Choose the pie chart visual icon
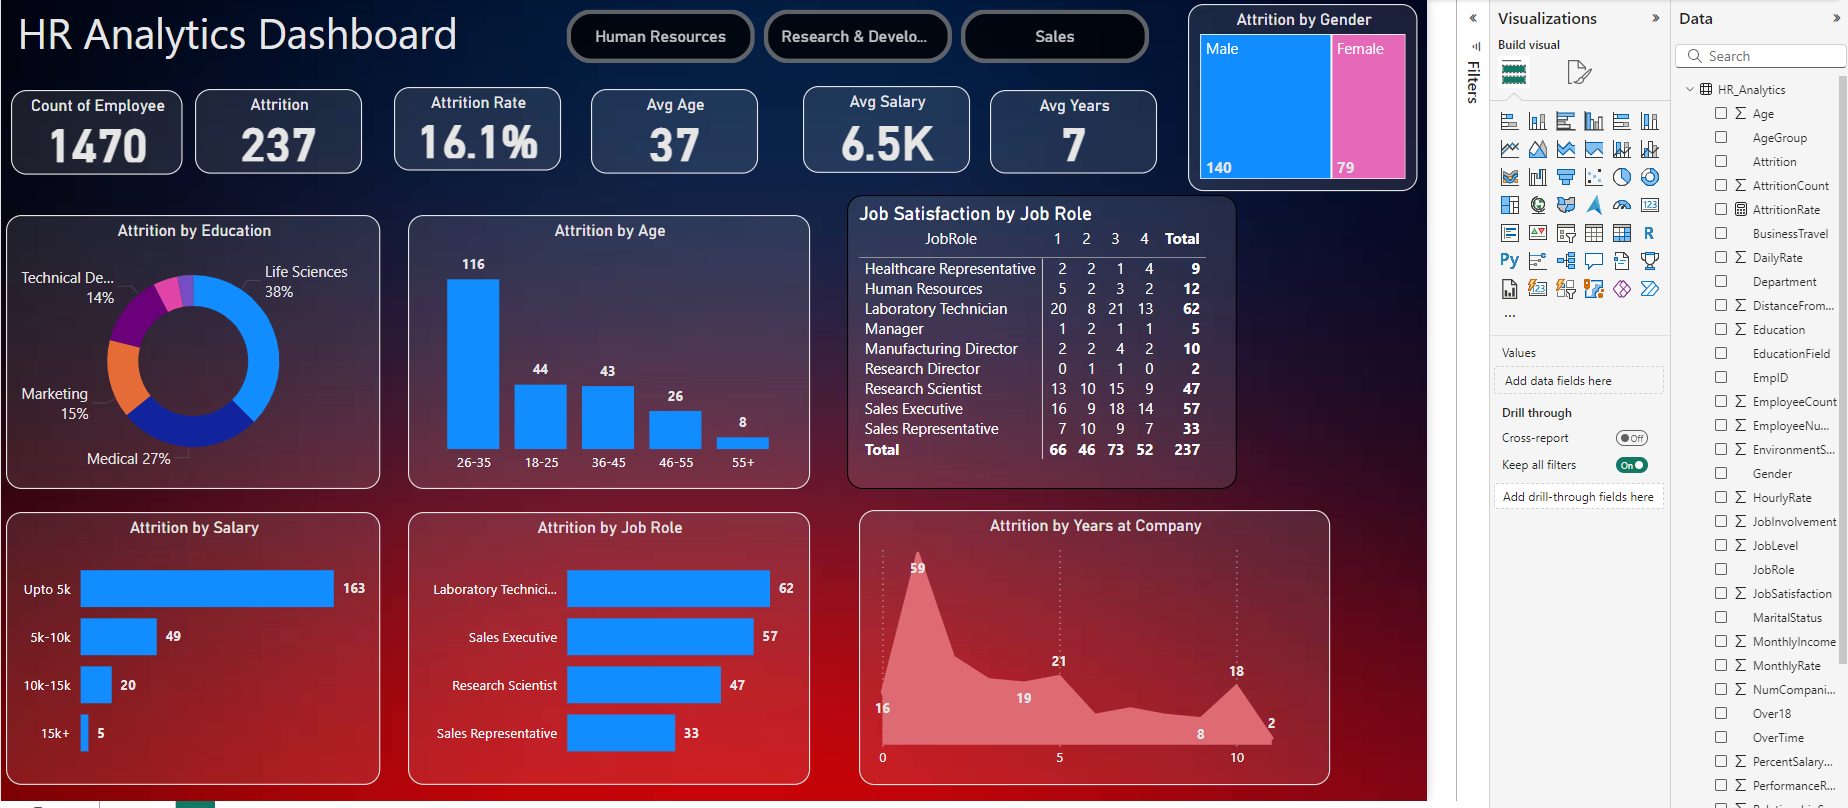Screen dimensions: 1848x808 point(1622,177)
